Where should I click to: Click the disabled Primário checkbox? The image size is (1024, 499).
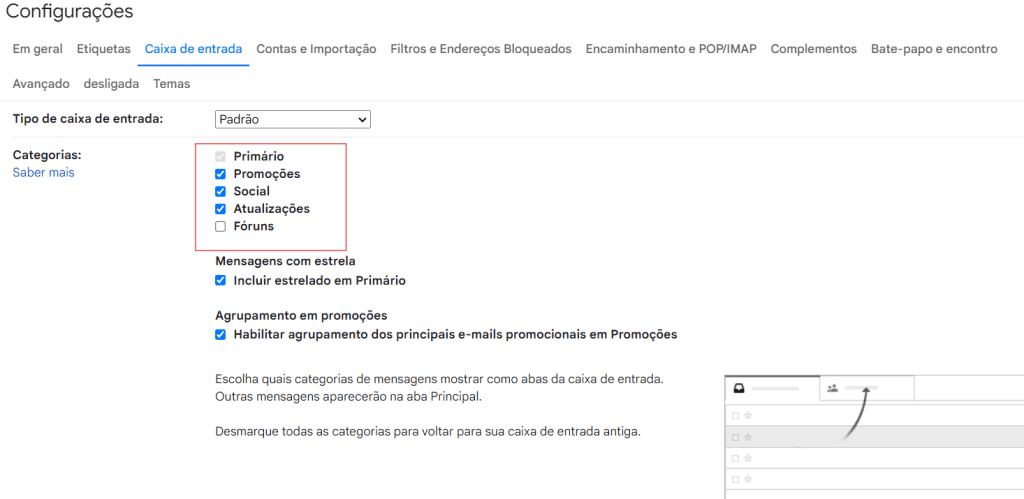pyautogui.click(x=221, y=157)
